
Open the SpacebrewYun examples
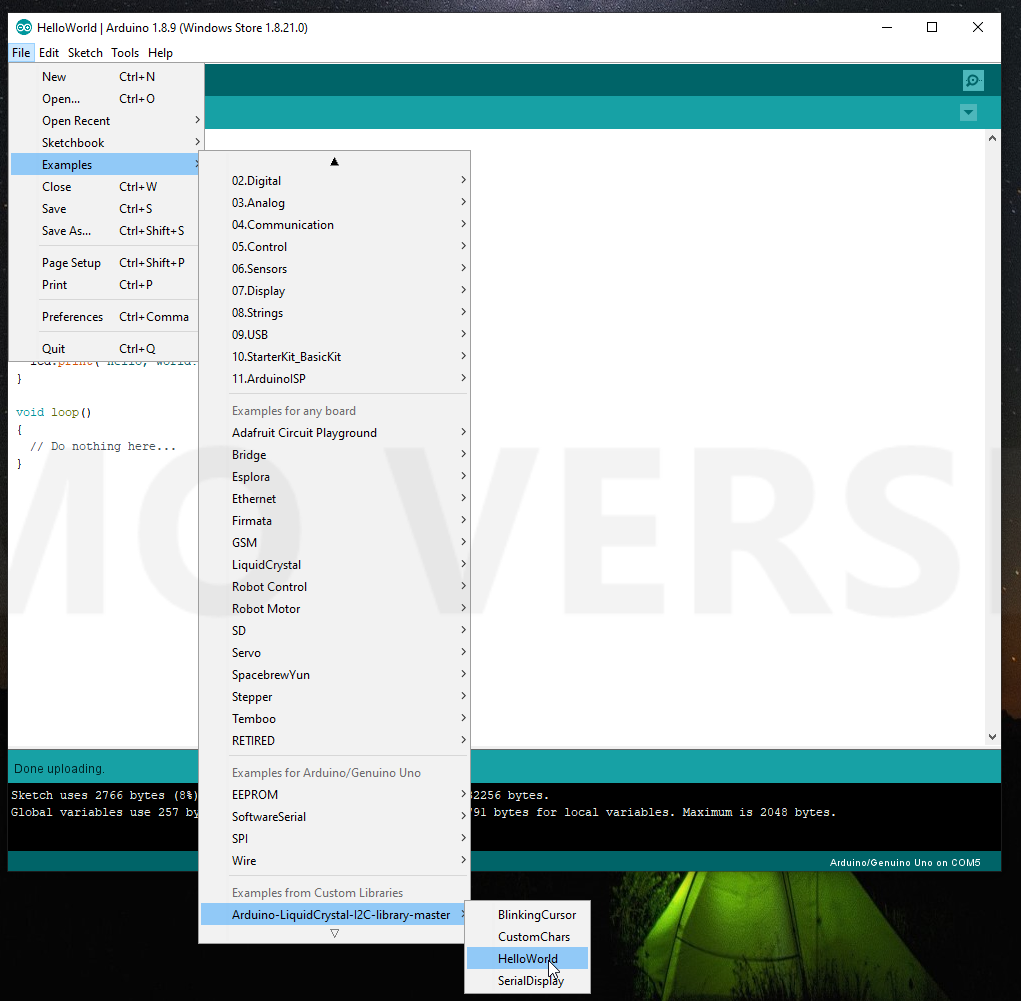pos(335,675)
